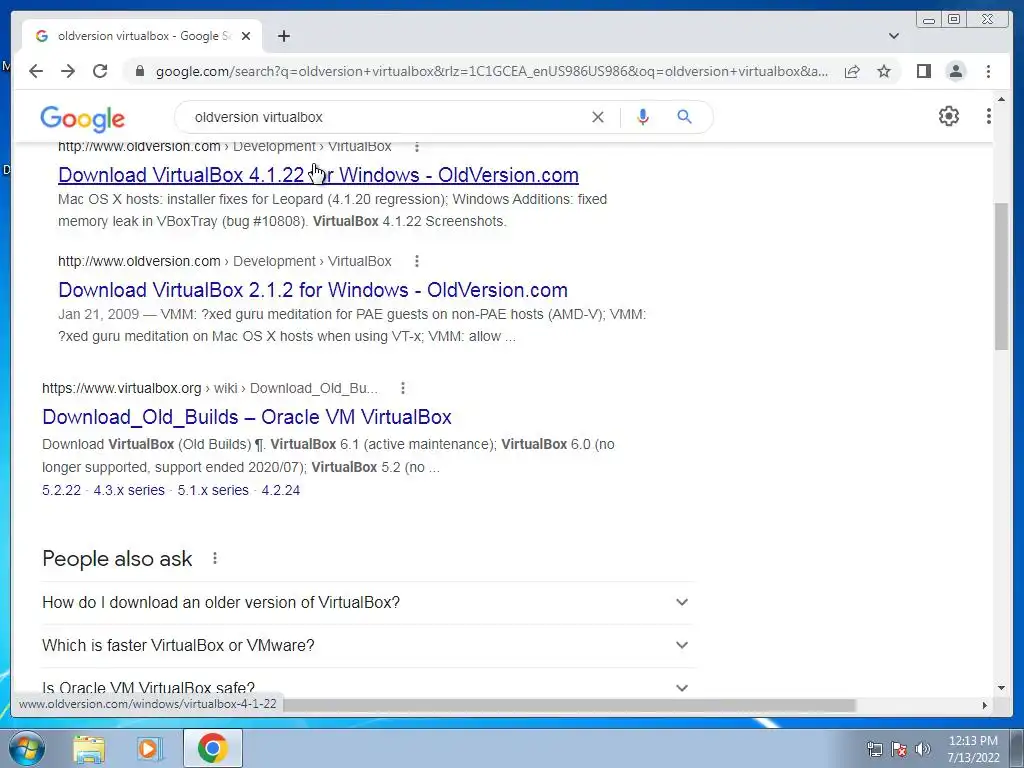Close the oldversion virtualbox tab
This screenshot has height=768, width=1024.
tap(246, 36)
